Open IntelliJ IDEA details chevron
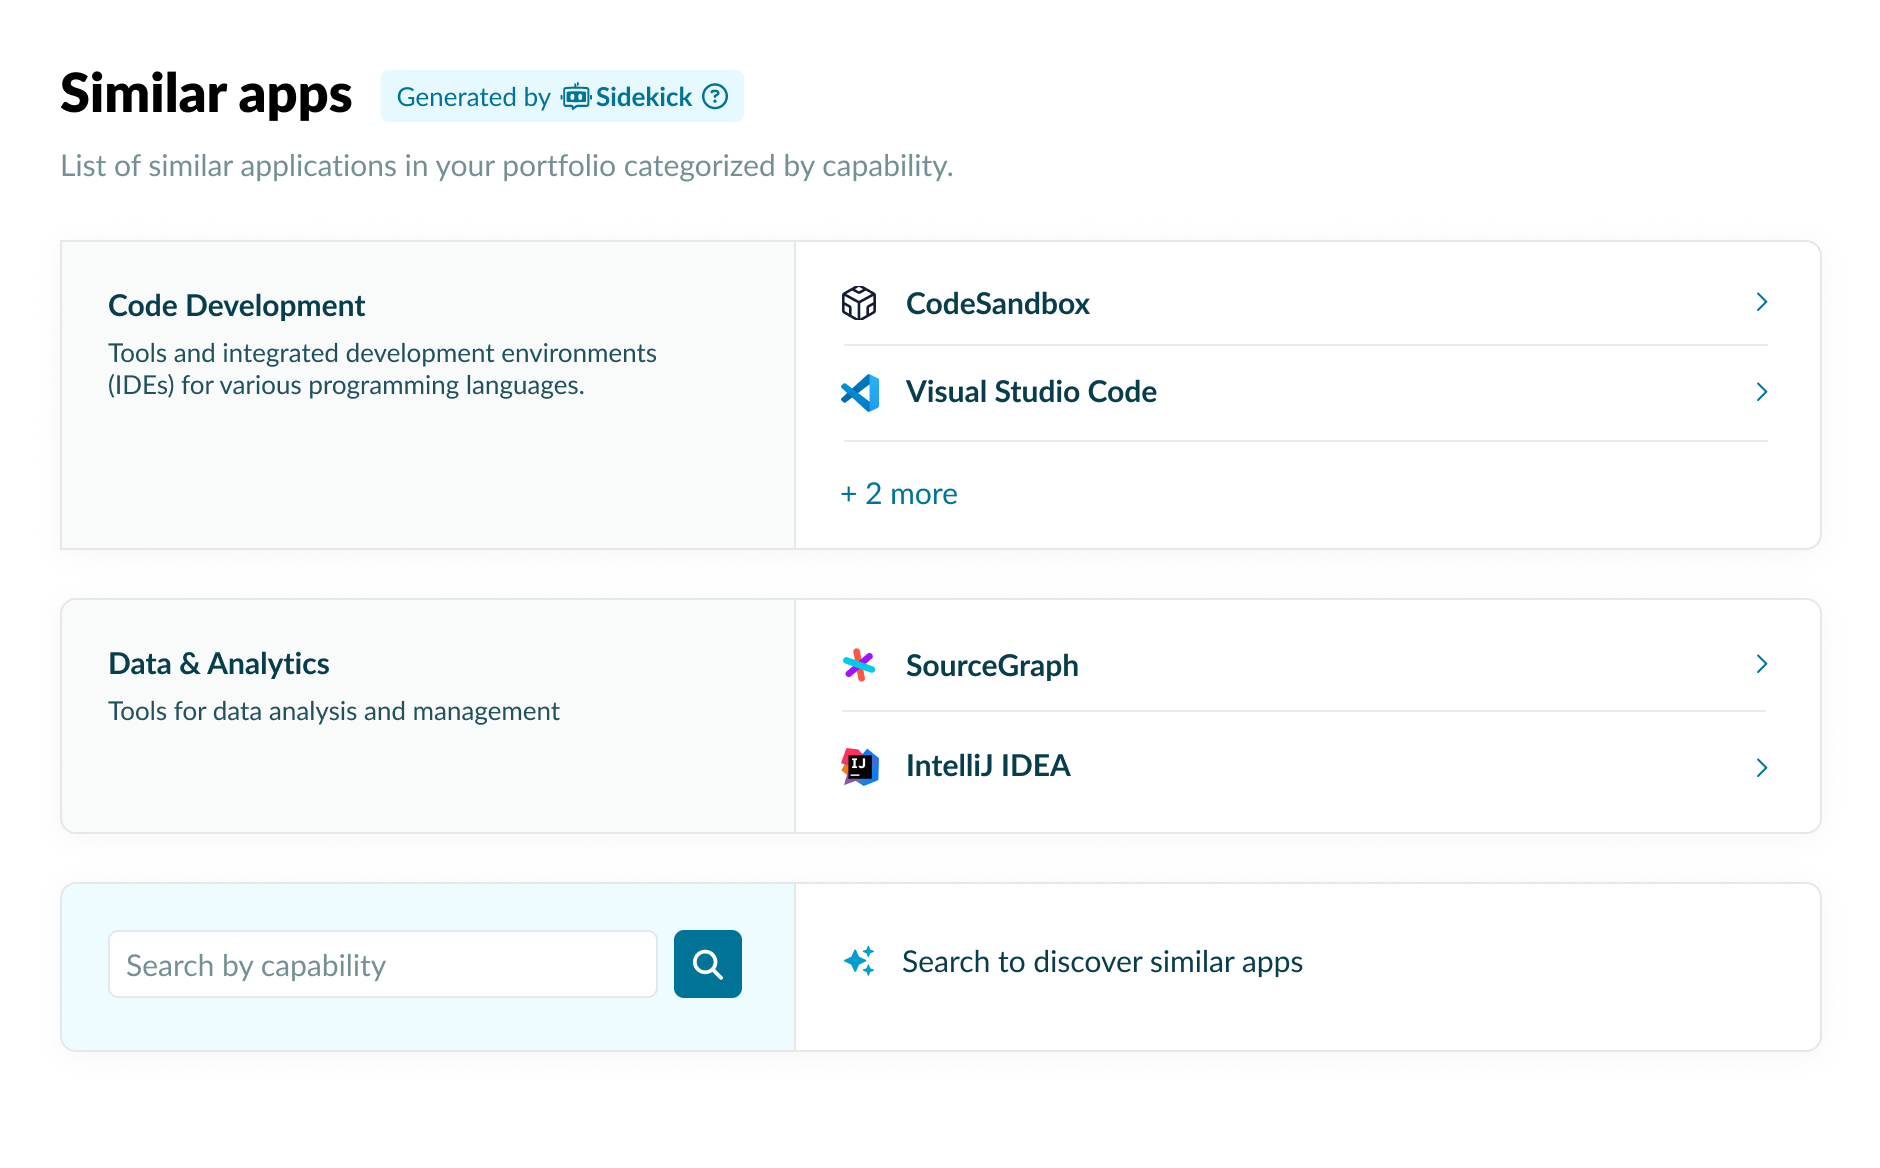This screenshot has width=1880, height=1168. (1761, 768)
